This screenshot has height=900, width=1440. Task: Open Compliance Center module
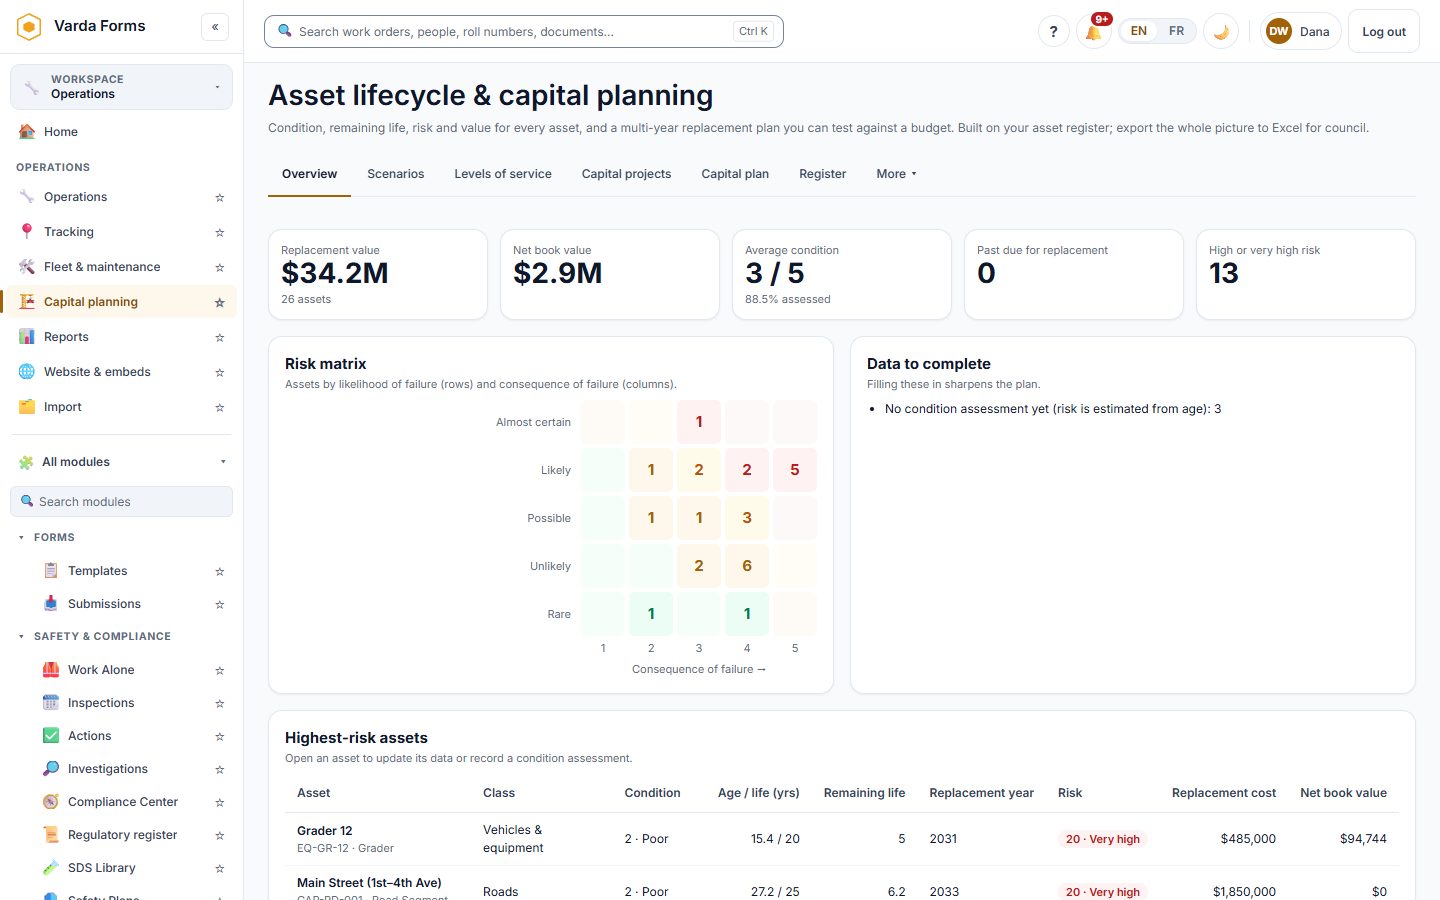(122, 802)
